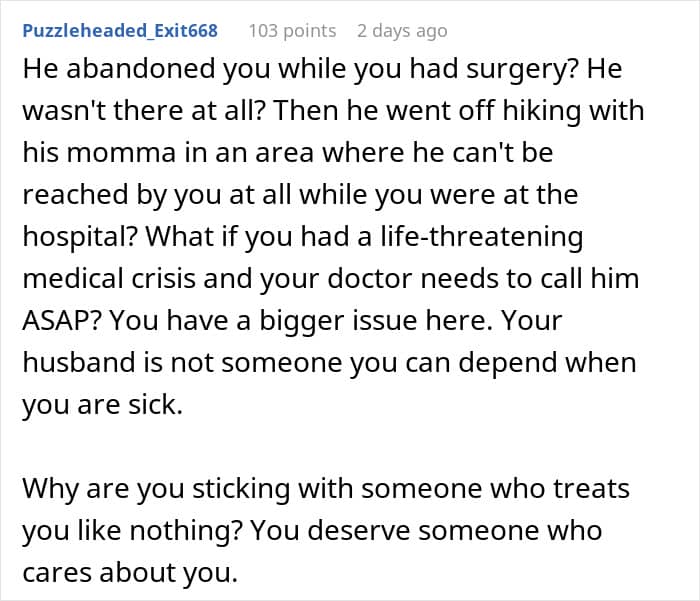Click the words "you are sick."
The width and height of the screenshot is (700, 601).
click(x=103, y=405)
